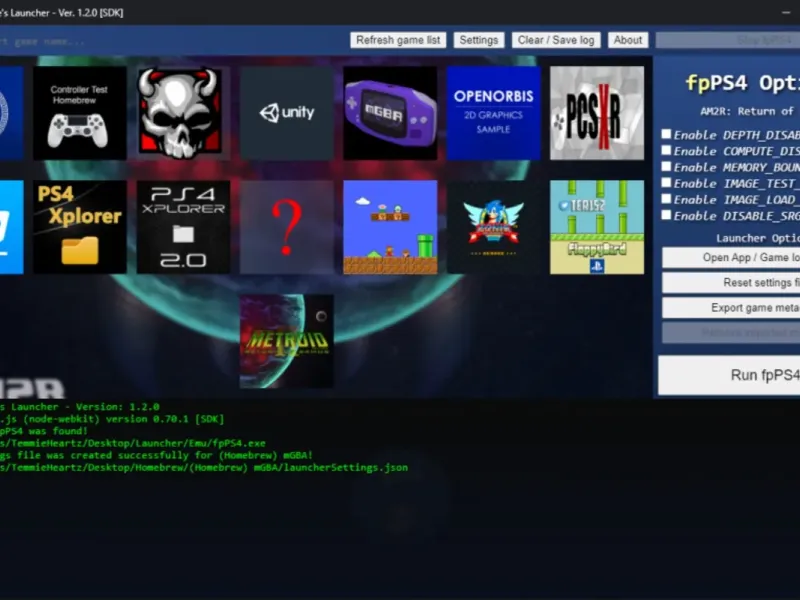Choose the Unity game tile
The height and width of the screenshot is (600, 800).
pos(287,113)
